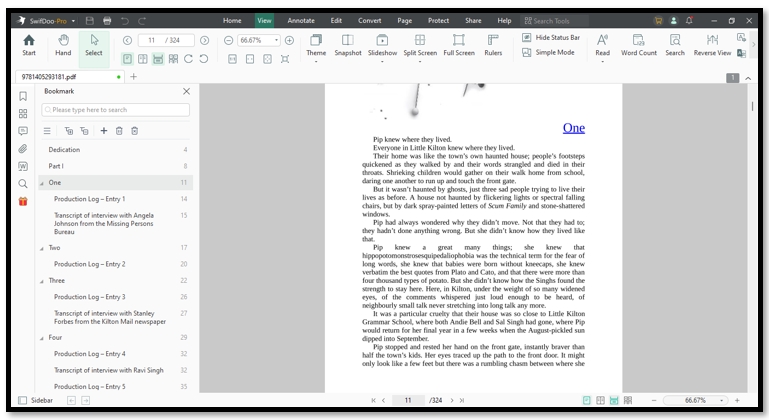Go to previous page using ribbon arrow
This screenshot has height=420, width=769.
128,40
